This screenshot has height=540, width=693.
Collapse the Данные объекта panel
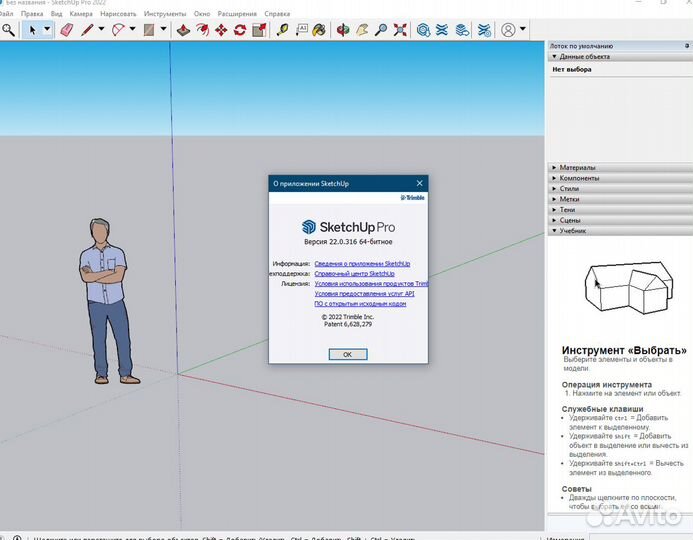coord(620,57)
